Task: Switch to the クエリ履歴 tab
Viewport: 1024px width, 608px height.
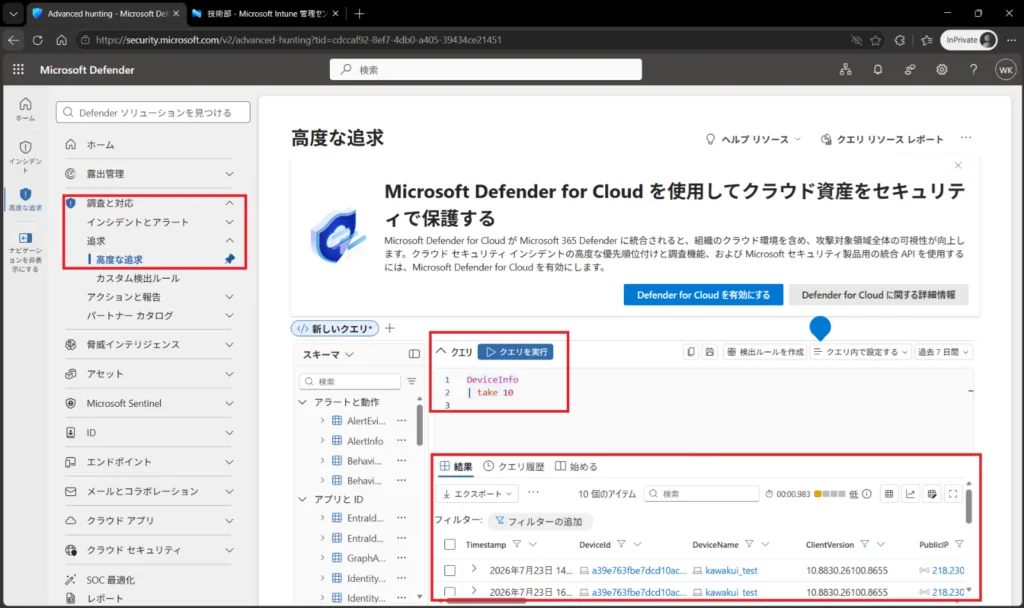Action: 514,466
